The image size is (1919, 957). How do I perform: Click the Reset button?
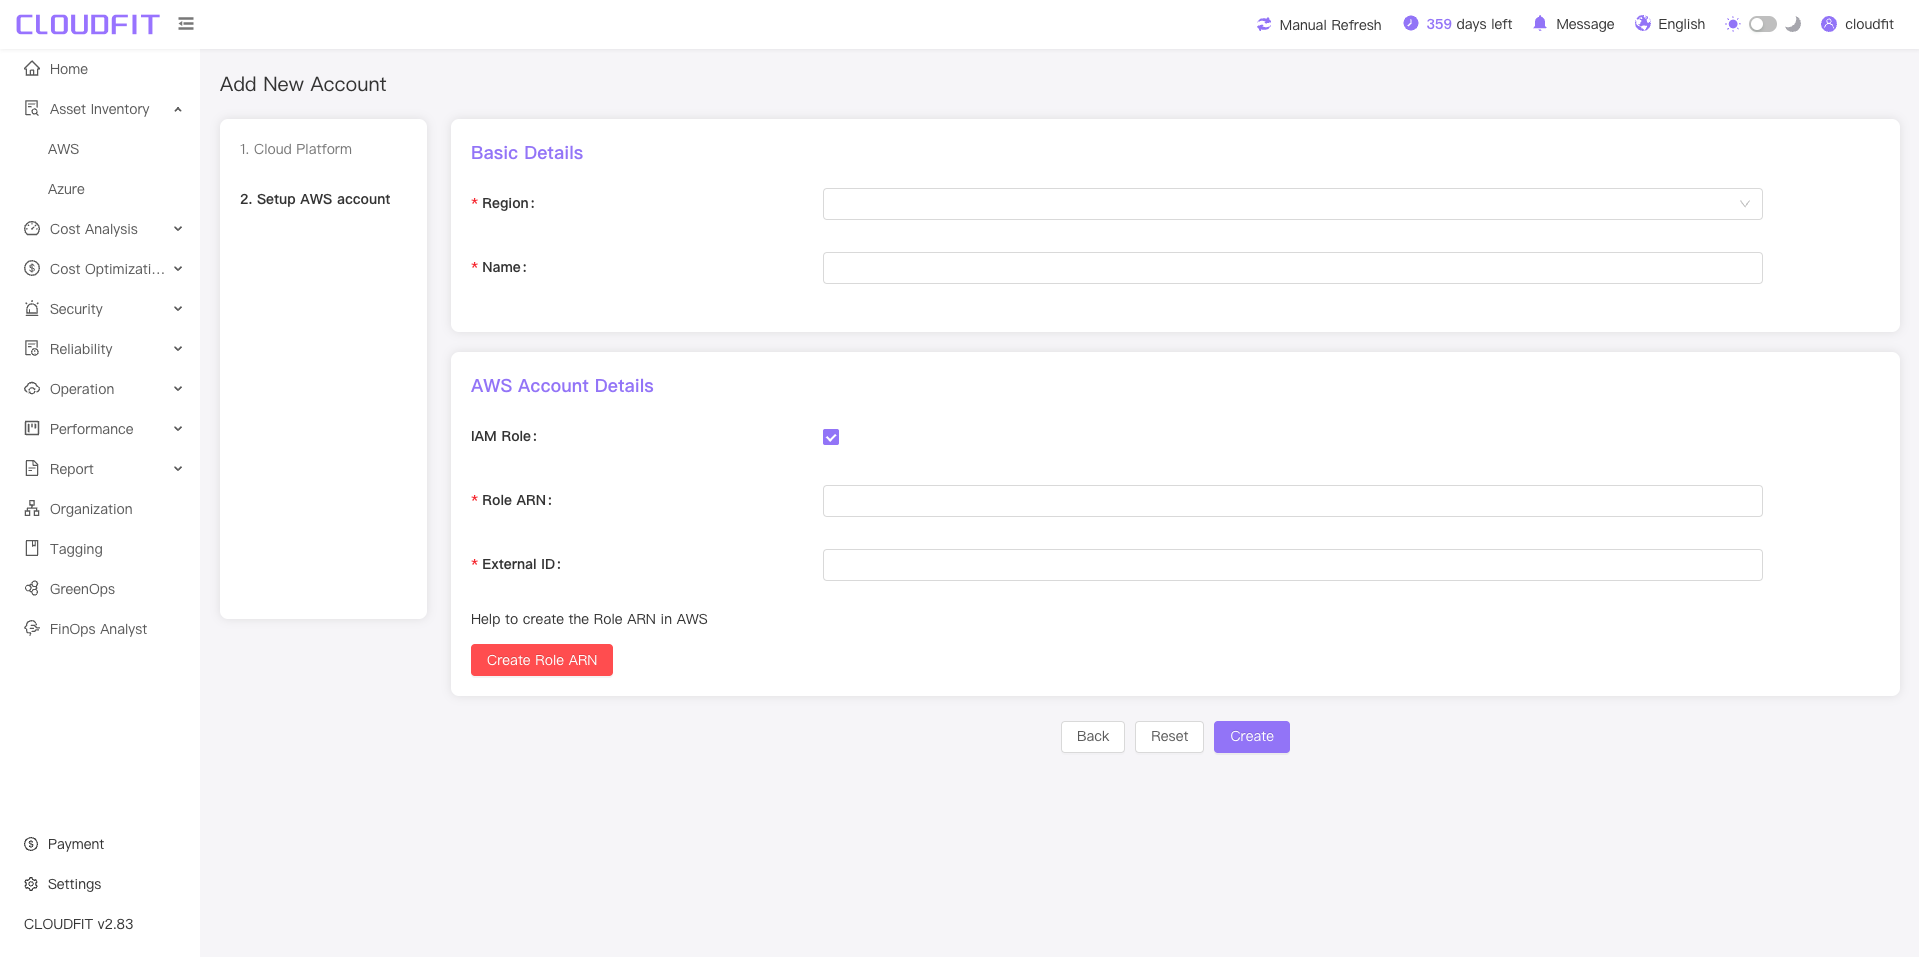tap(1169, 737)
